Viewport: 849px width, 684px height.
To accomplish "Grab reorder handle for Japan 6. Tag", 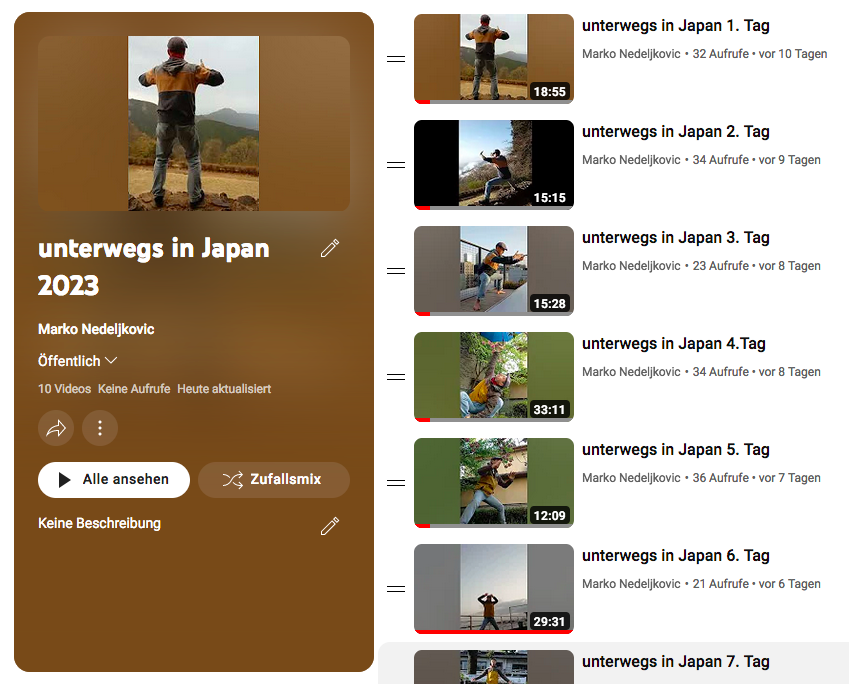I will click(x=396, y=589).
